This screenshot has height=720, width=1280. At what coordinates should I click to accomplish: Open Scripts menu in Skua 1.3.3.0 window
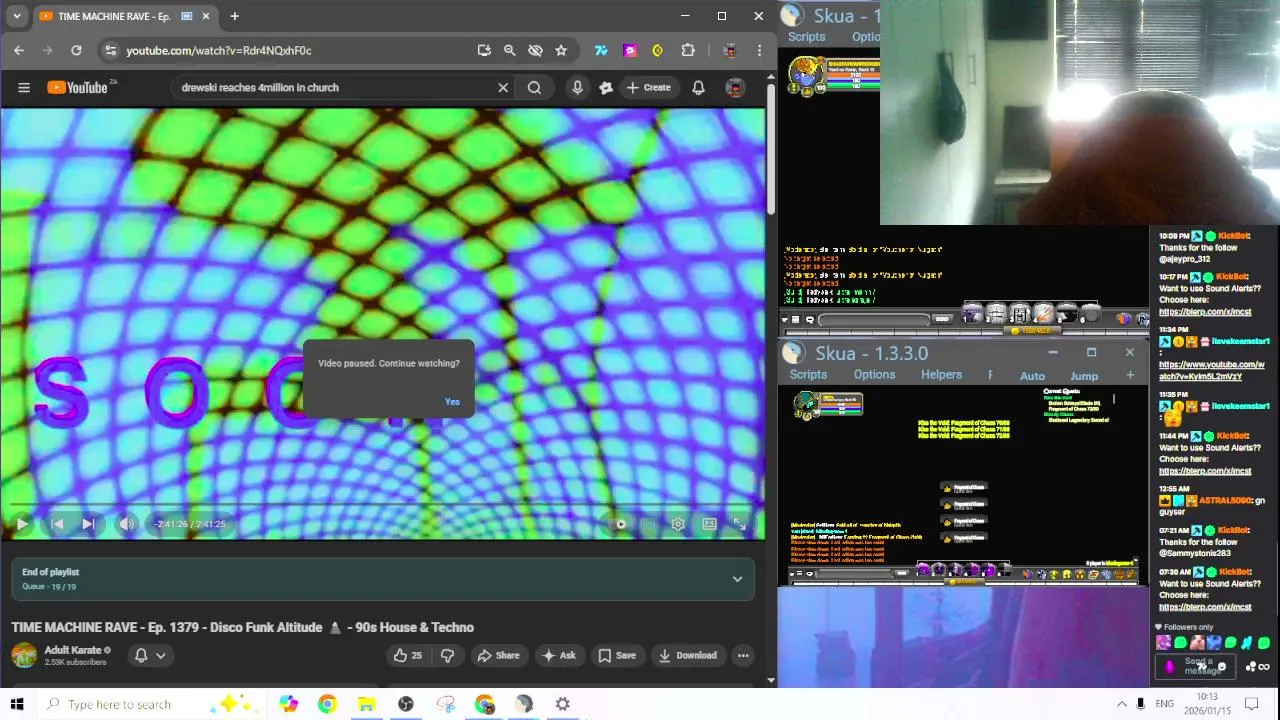[x=808, y=374]
